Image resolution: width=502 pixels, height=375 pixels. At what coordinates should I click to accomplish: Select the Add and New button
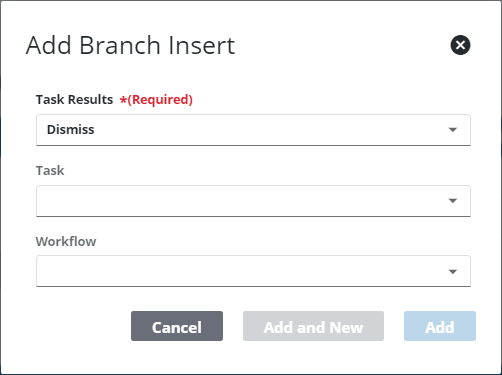313,326
